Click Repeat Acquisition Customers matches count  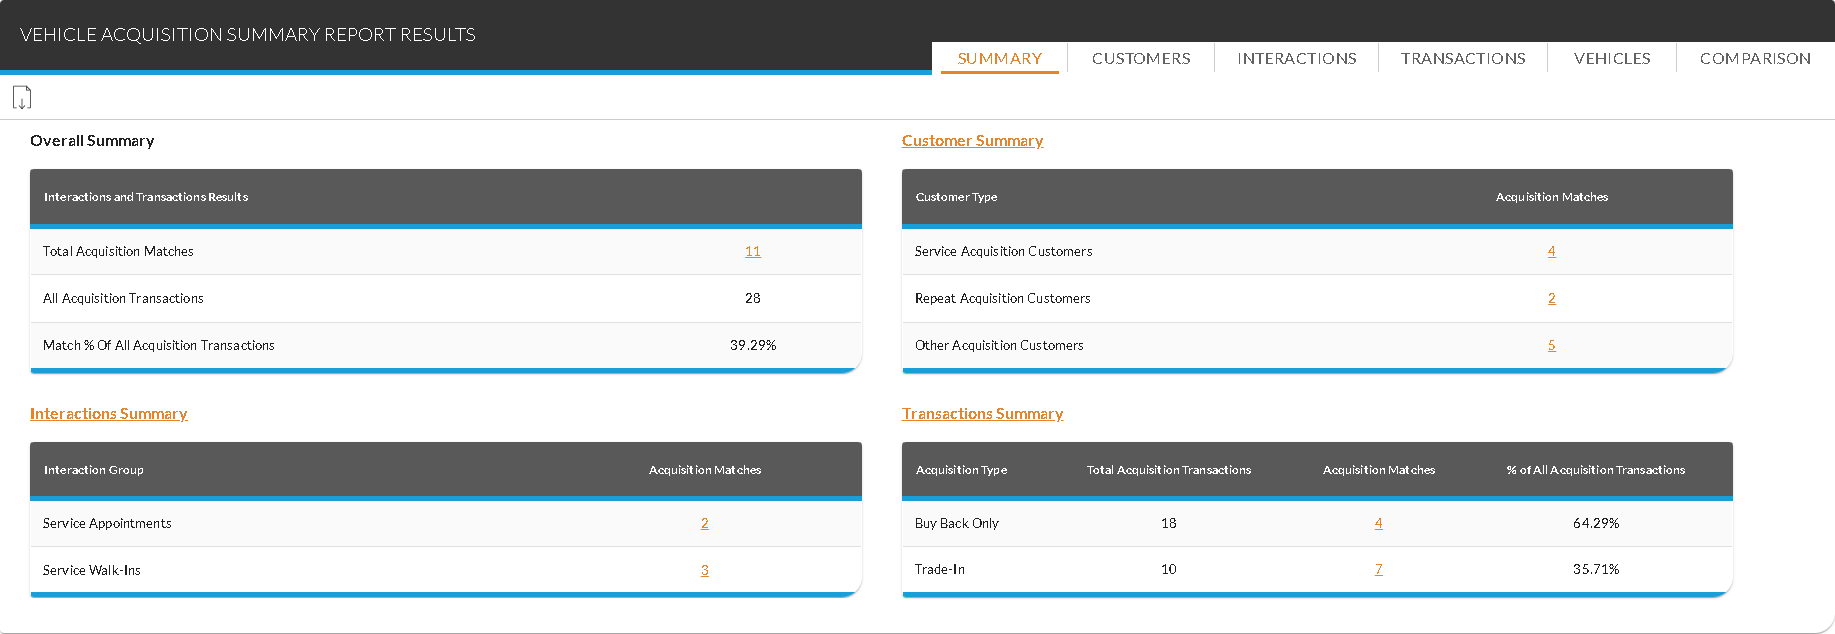(1551, 299)
